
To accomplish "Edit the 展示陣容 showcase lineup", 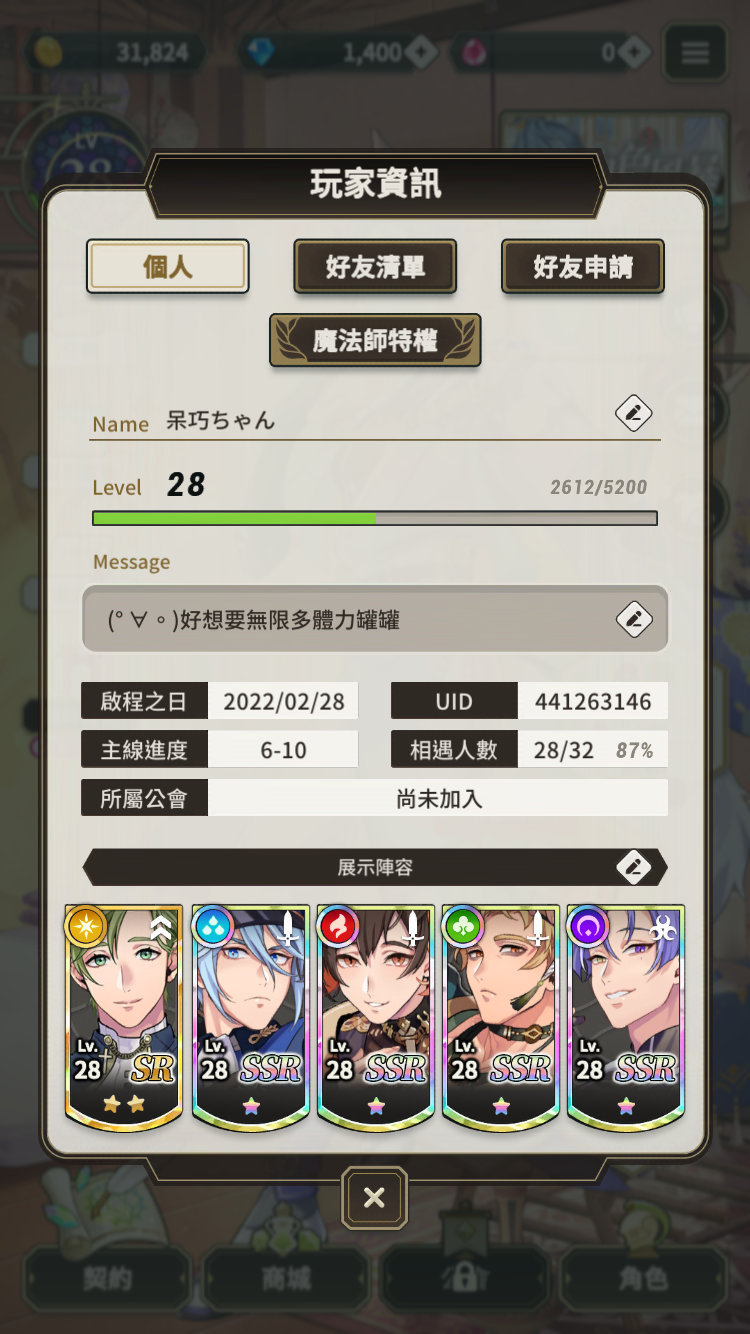I will pyautogui.click(x=634, y=867).
